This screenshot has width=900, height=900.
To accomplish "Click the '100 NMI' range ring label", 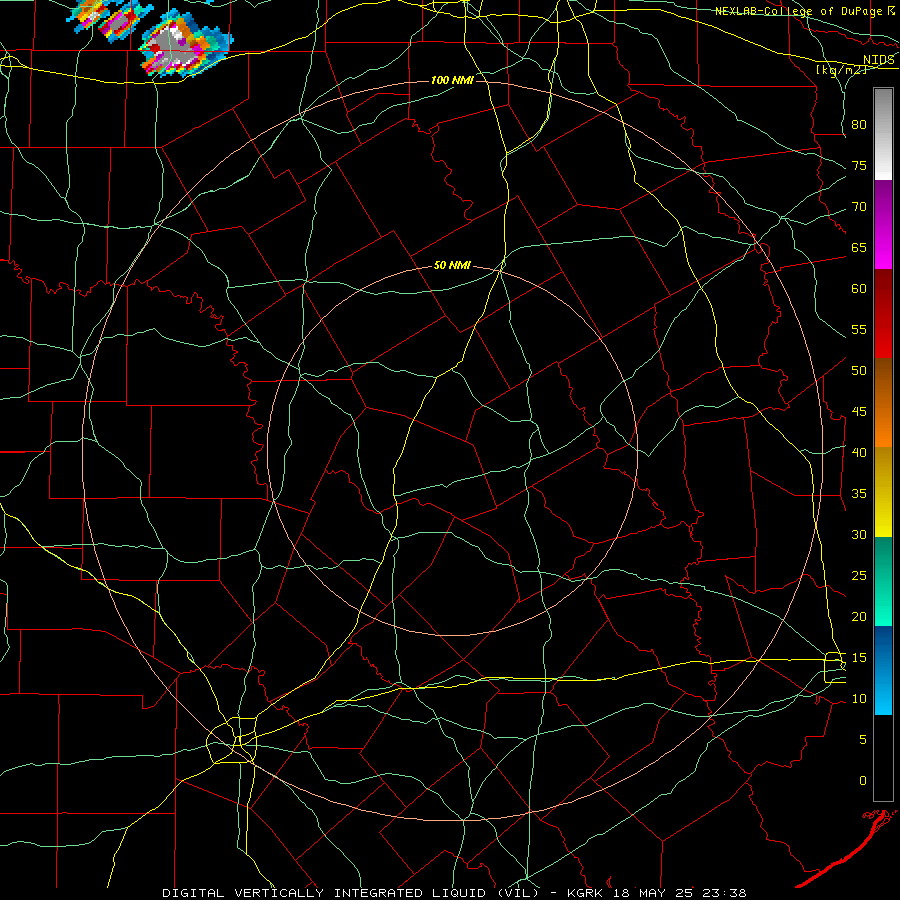I will 452,80.
